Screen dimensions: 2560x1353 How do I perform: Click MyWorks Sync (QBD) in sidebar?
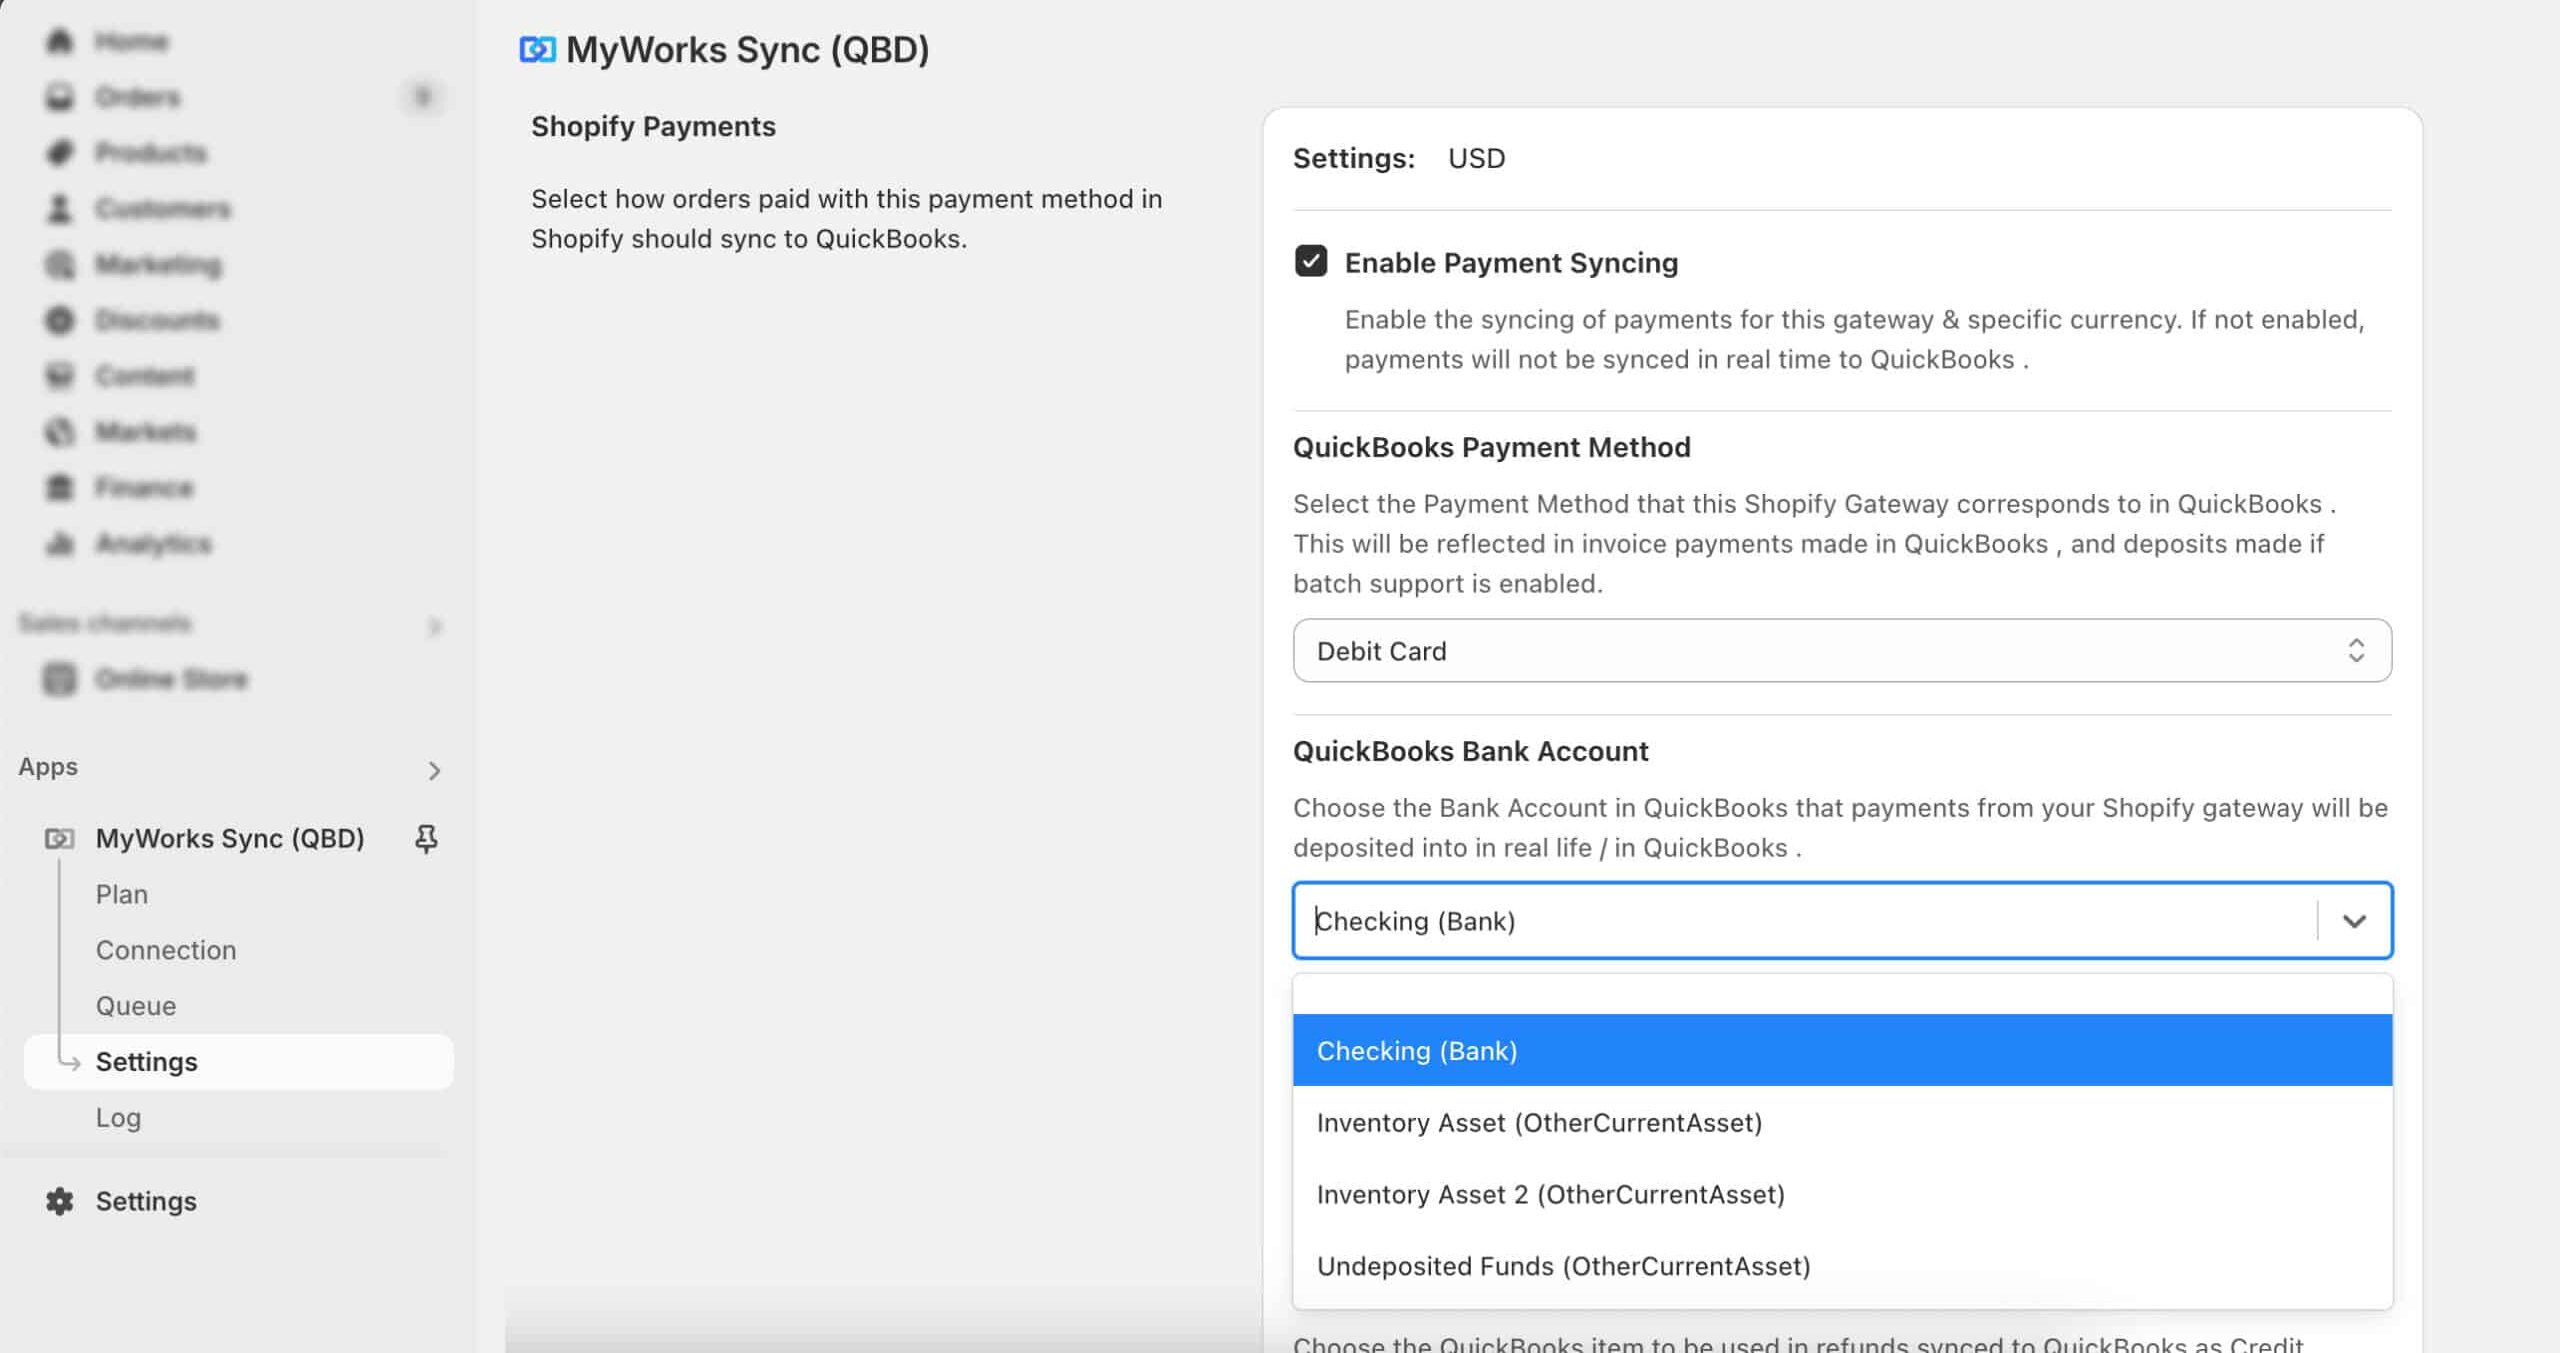(x=230, y=838)
